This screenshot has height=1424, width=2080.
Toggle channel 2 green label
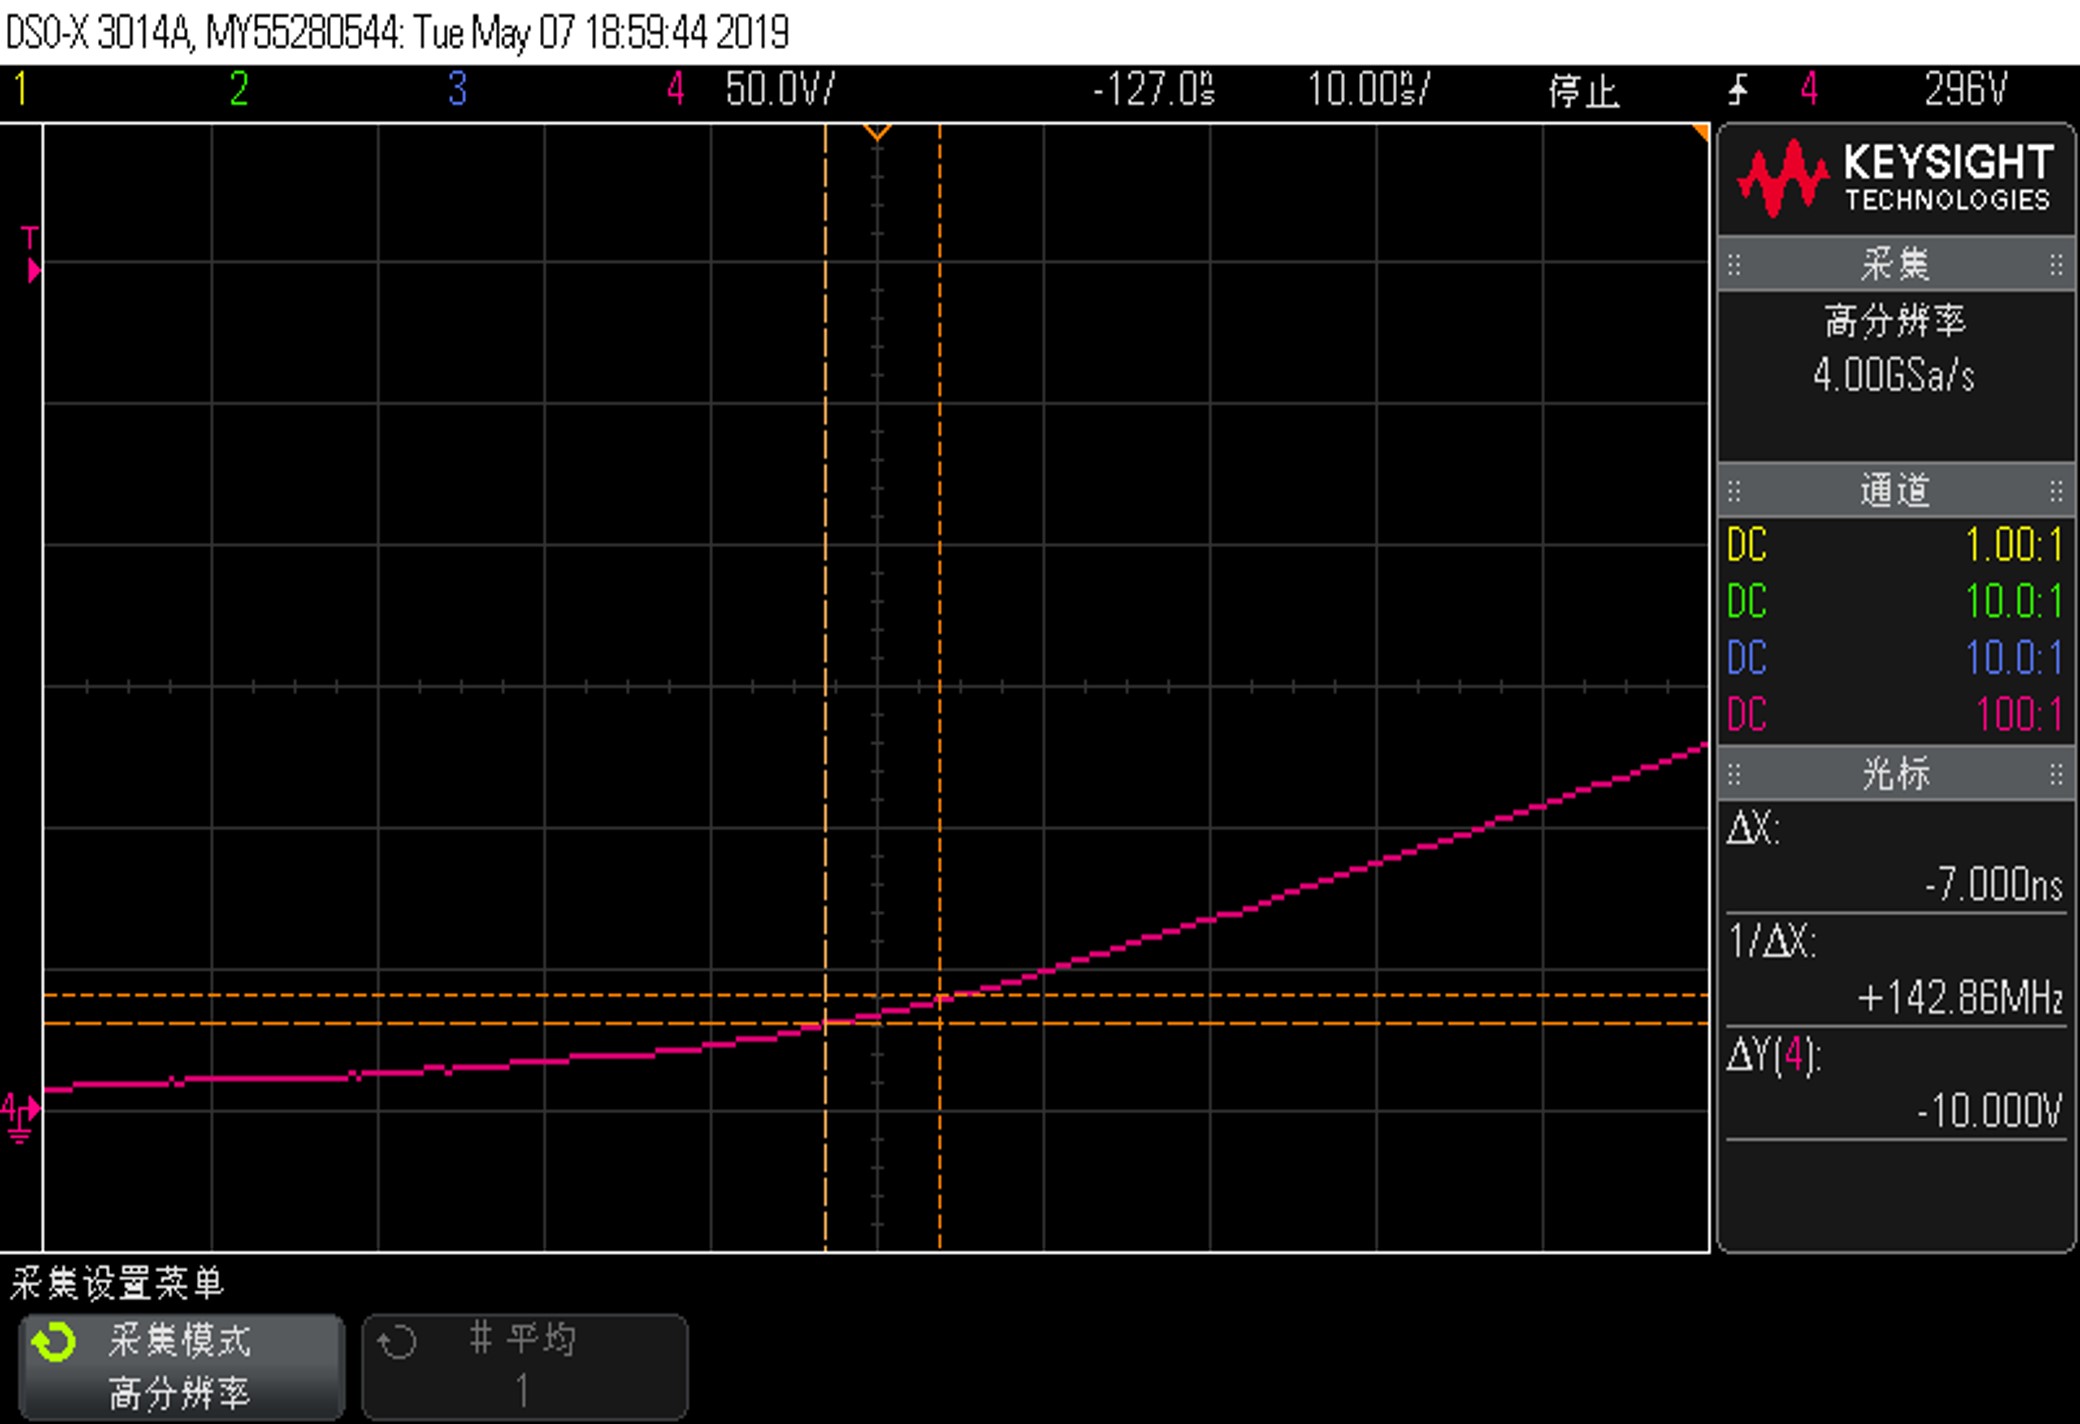(238, 90)
